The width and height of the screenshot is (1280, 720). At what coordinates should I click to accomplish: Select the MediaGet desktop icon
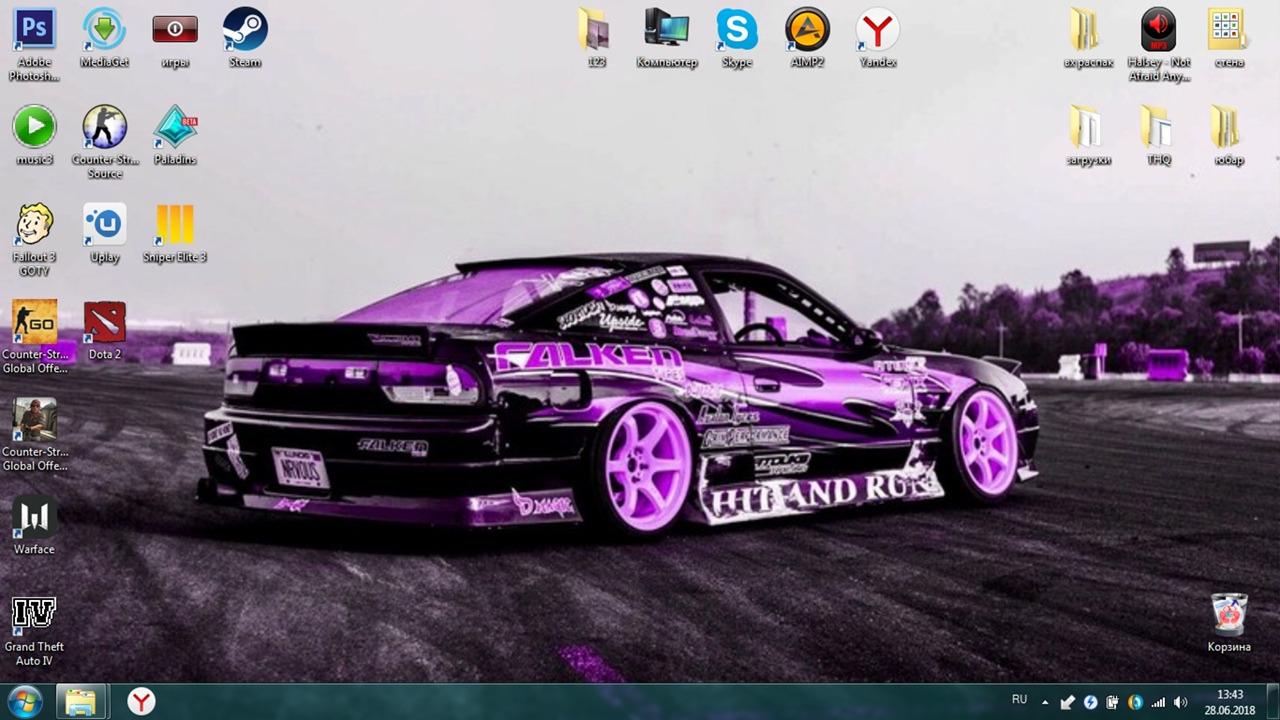105,30
